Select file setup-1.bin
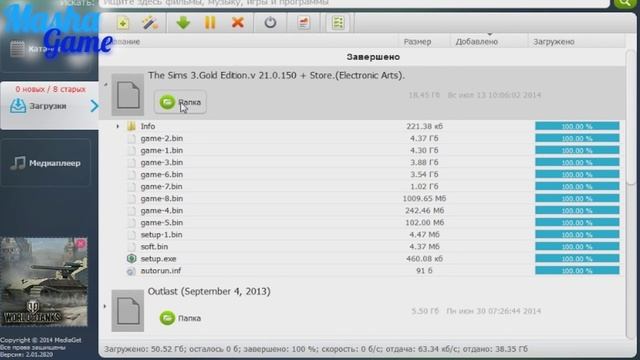 162,235
